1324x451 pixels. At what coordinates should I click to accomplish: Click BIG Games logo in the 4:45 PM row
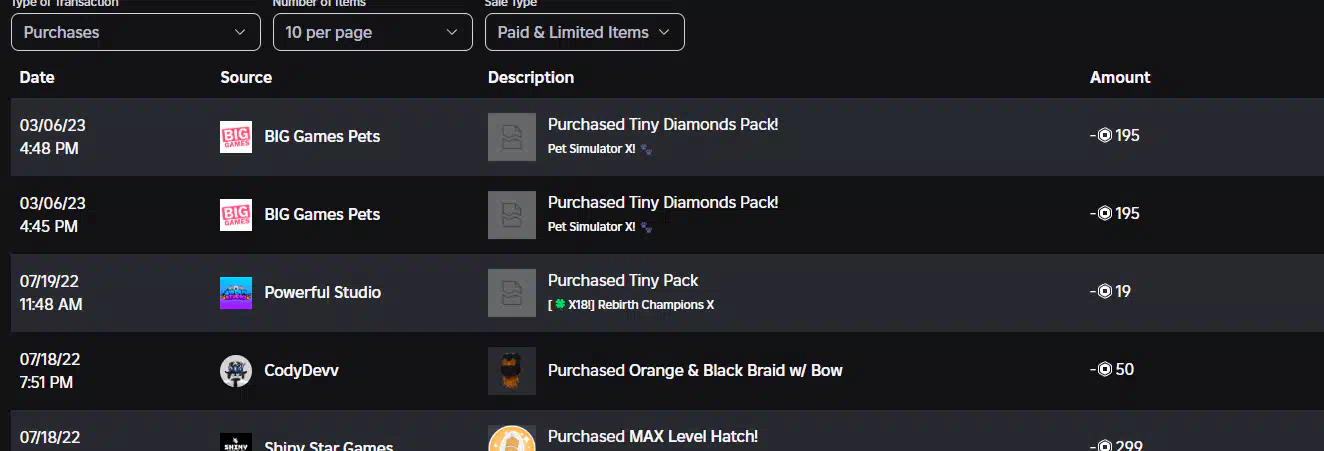[x=236, y=215]
